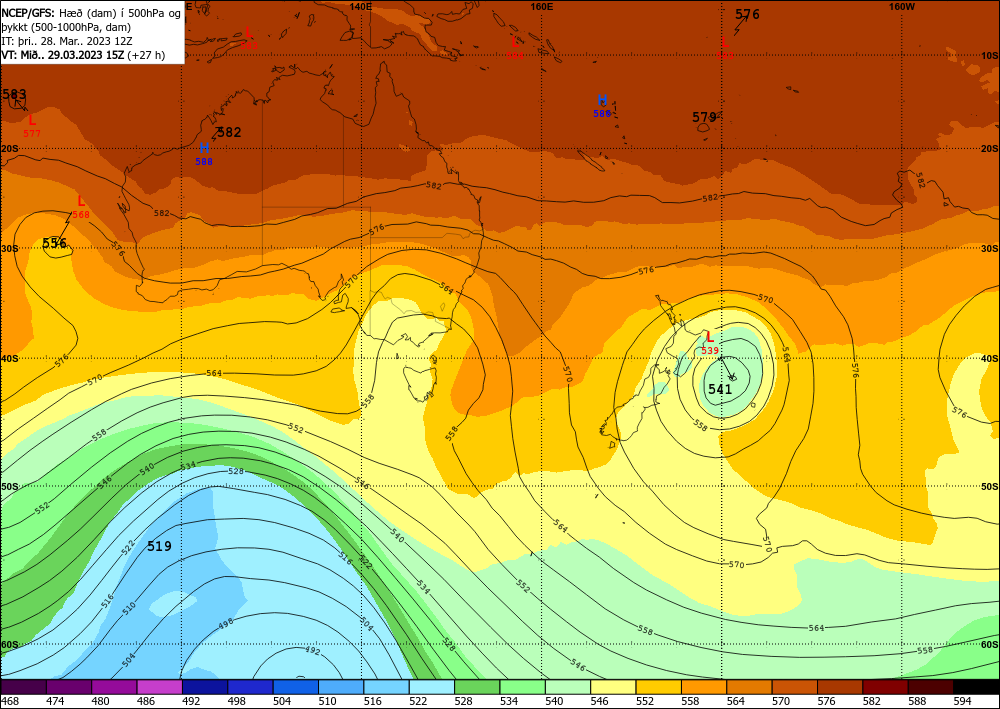
Task: Click the 474–480 purple legend swatch
Action: 69,687
